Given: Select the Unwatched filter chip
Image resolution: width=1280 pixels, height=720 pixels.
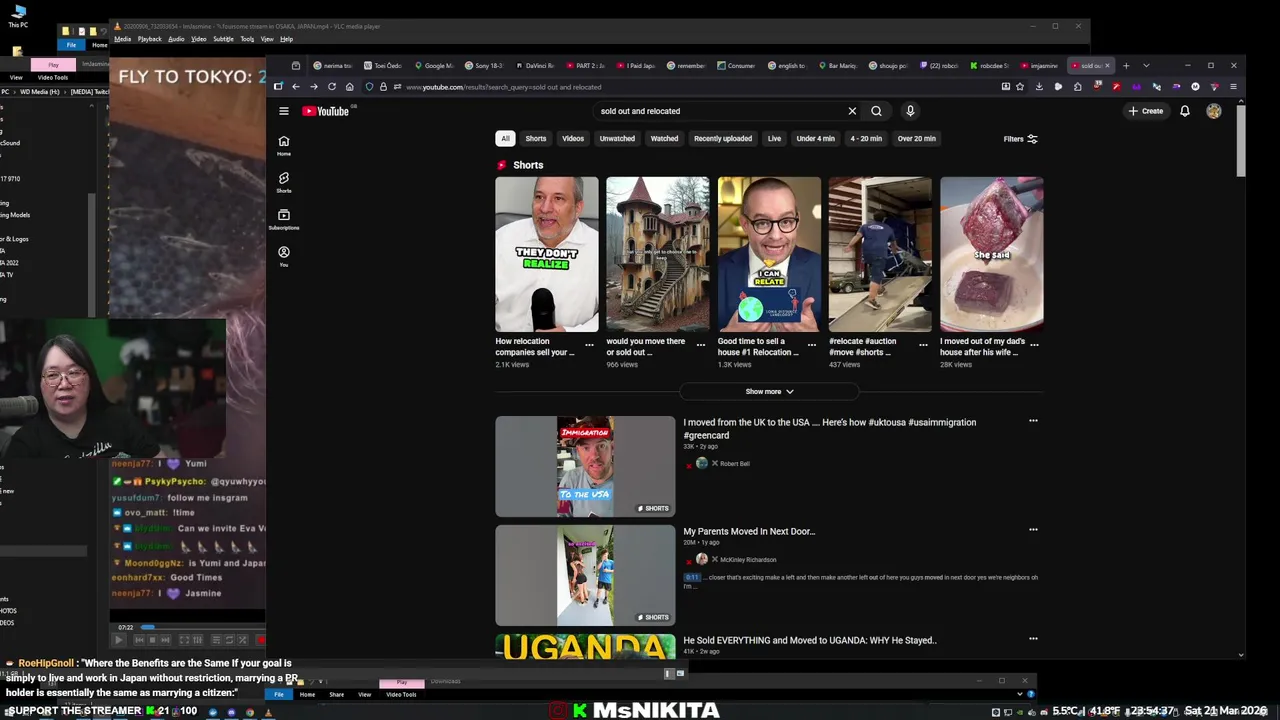Looking at the screenshot, I should 617,139.
